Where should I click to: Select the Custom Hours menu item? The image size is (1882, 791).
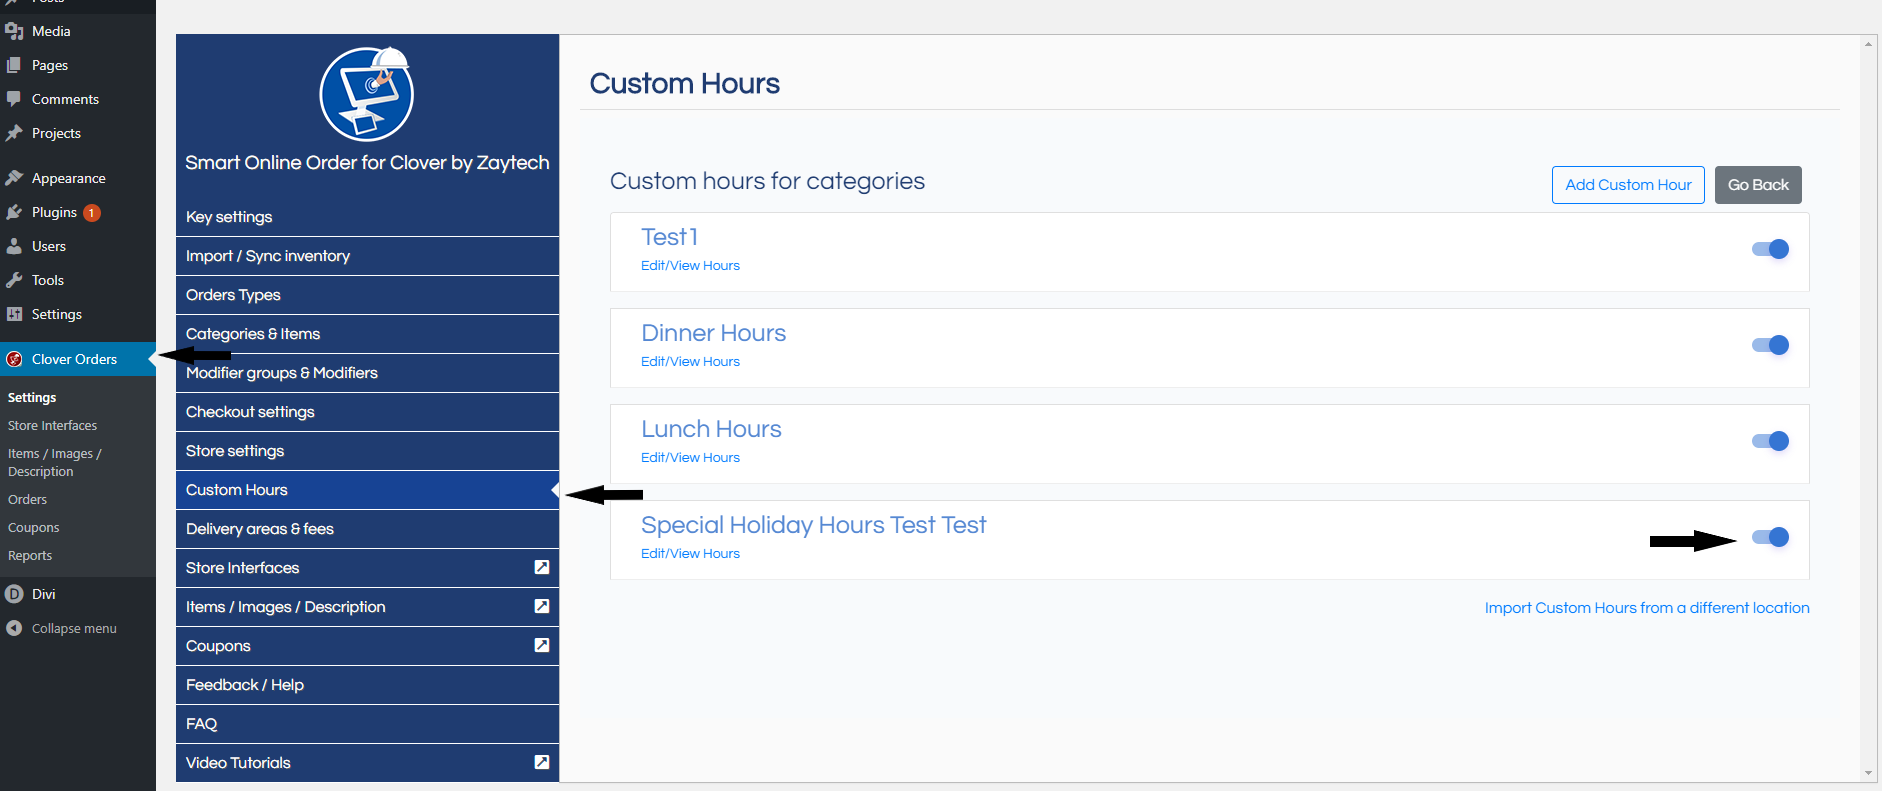point(367,490)
